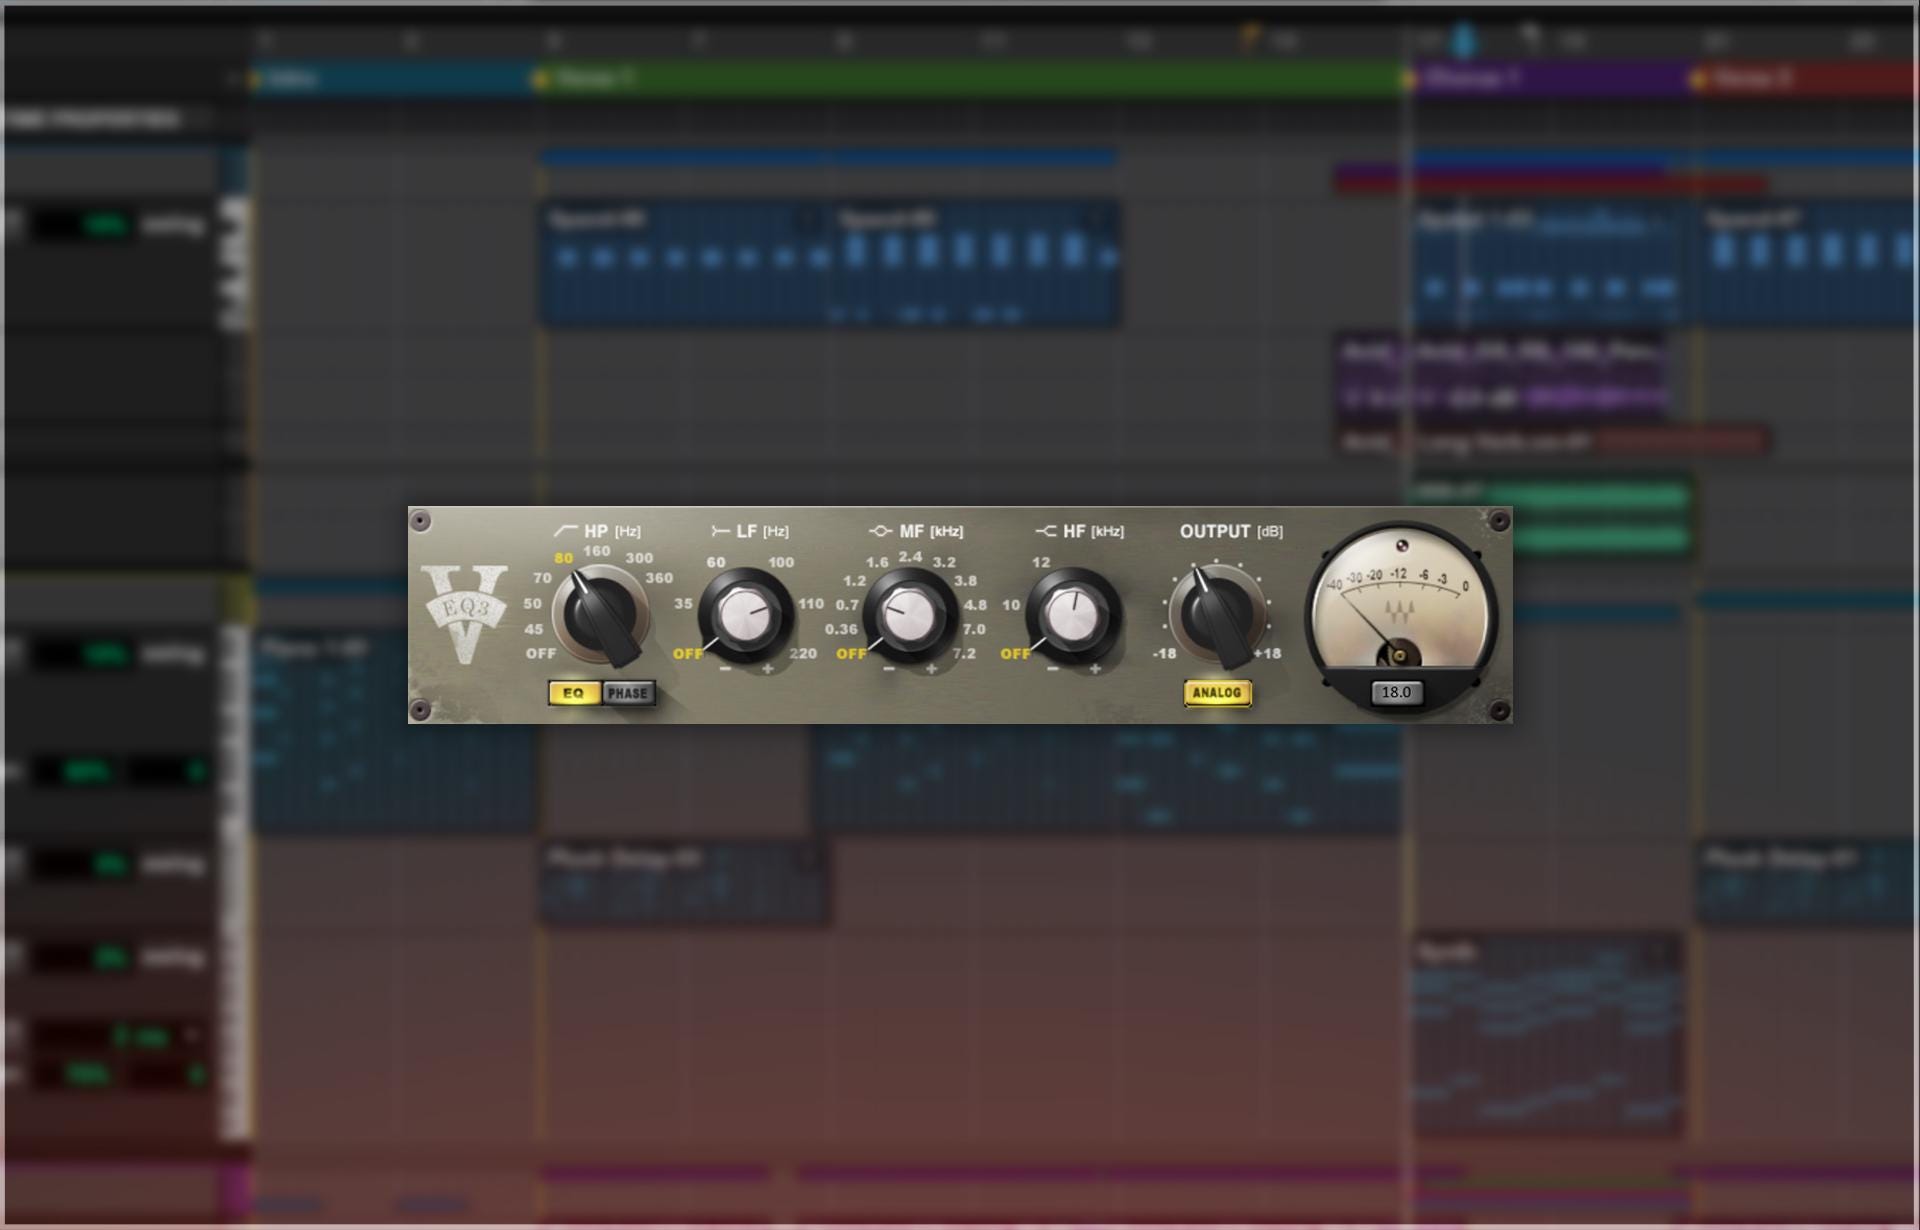Click the HF minus gain symbol
This screenshot has width=1920, height=1230.
tap(1053, 668)
